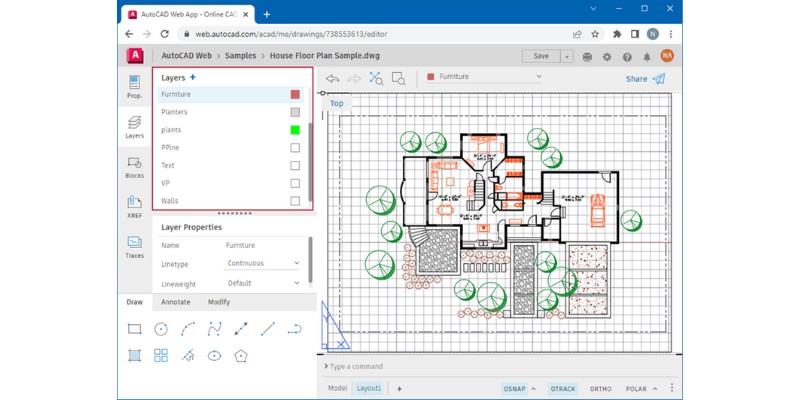Go to Samples breadcrumb folder
The height and width of the screenshot is (400, 800).
pyautogui.click(x=240, y=56)
